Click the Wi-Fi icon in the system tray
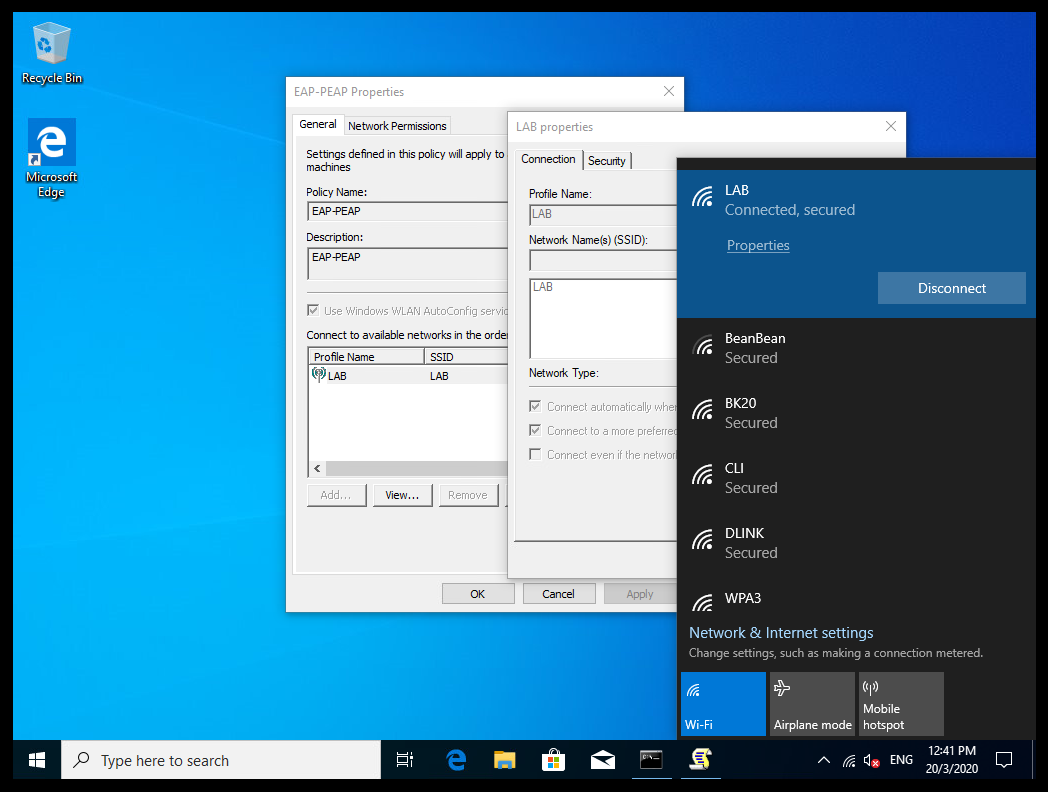The image size is (1048, 792). 849,761
